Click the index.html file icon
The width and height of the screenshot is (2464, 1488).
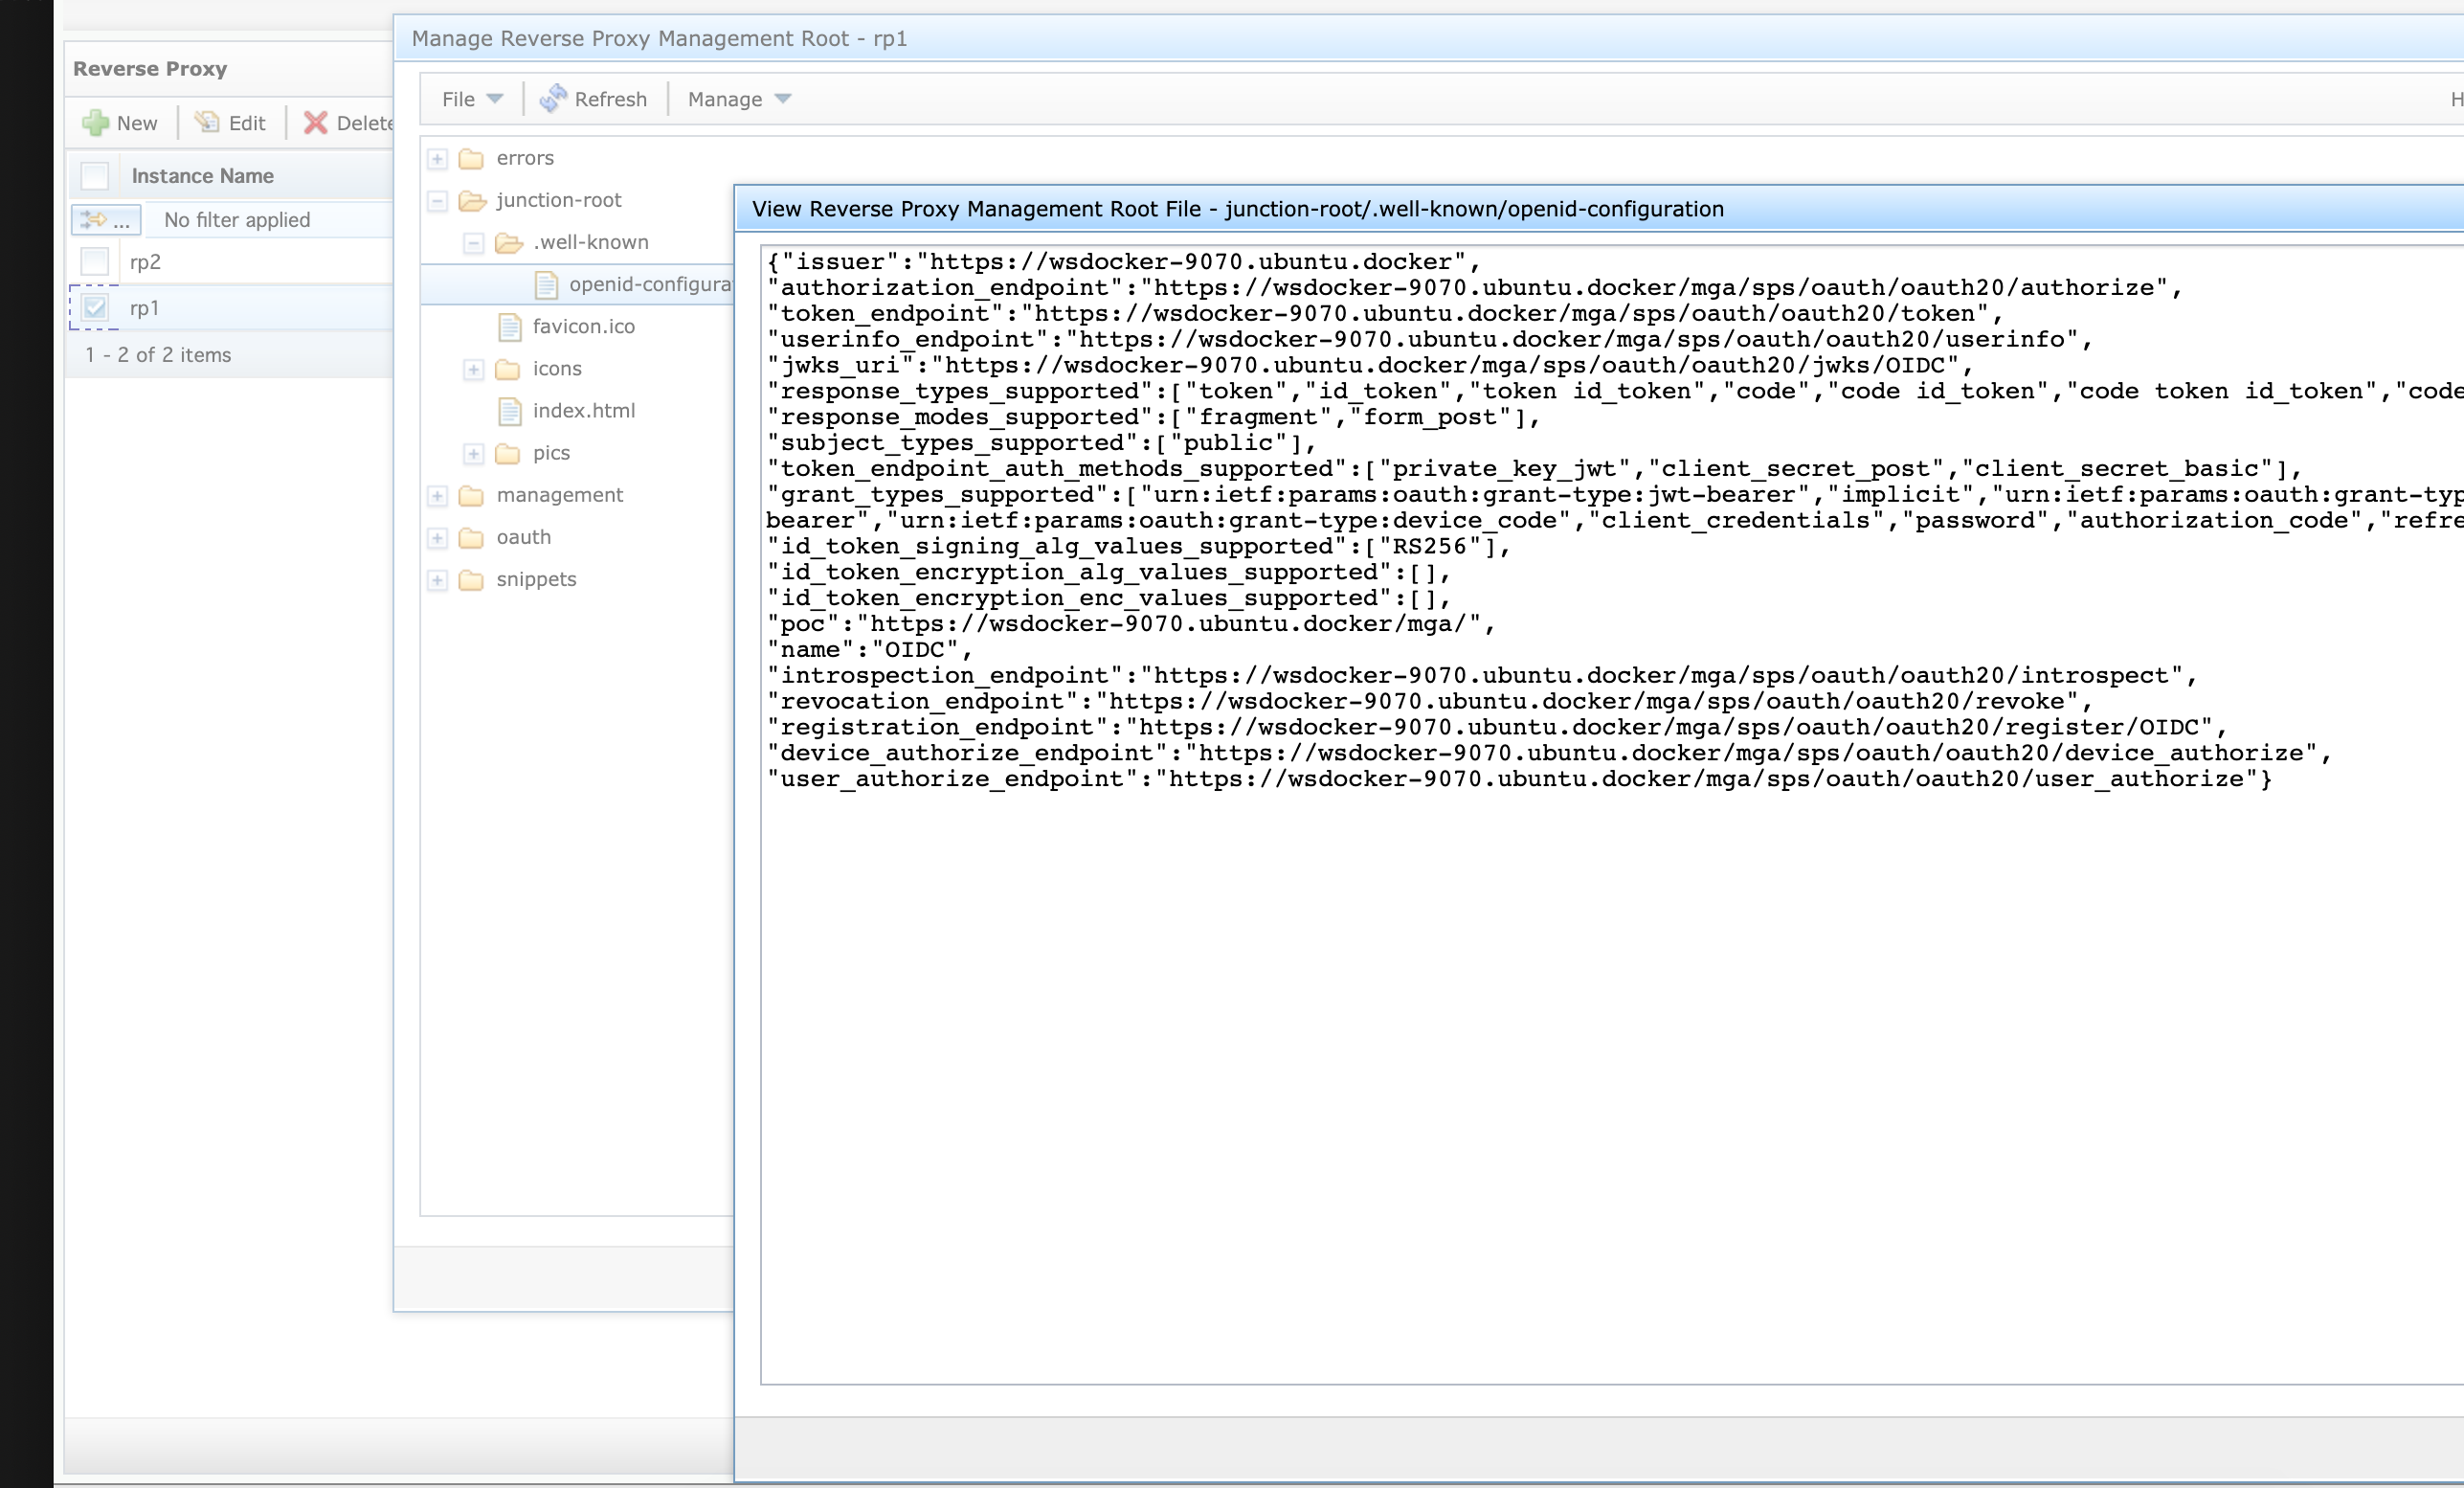pos(510,411)
